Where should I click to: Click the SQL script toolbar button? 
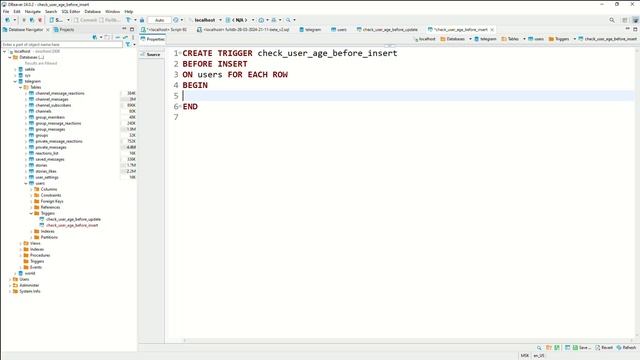(56, 20)
